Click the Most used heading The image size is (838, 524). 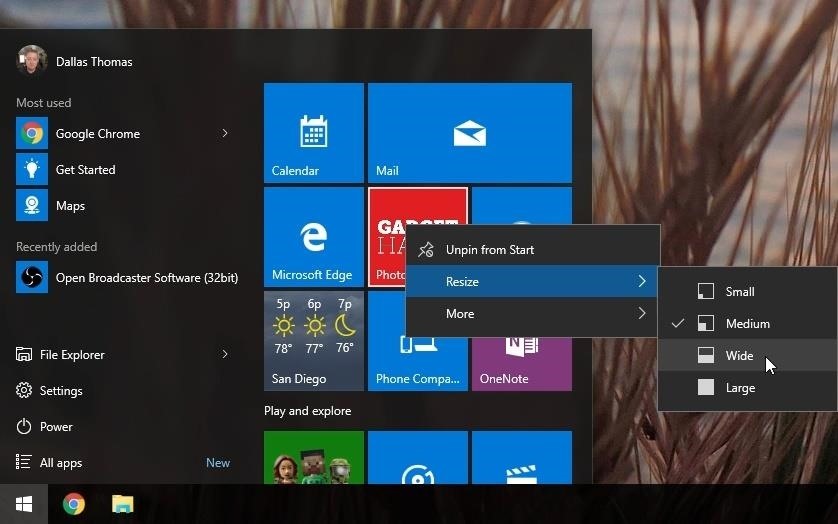(44, 103)
